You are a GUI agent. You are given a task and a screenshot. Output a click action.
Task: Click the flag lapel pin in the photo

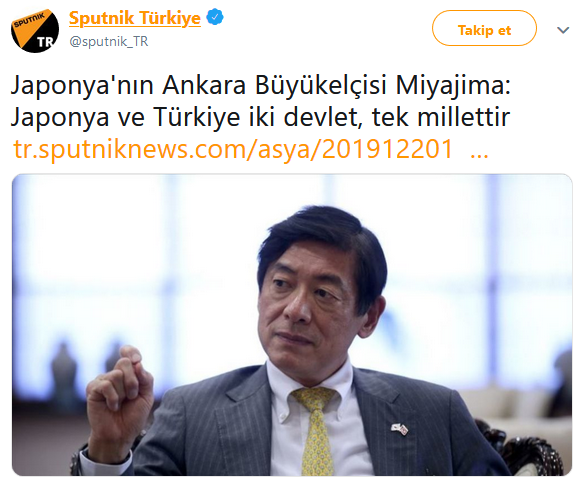(x=399, y=429)
